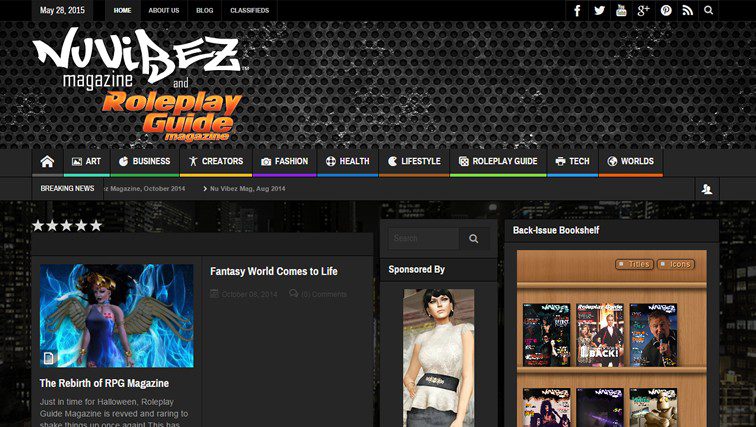Focus the sidebar Search input field

[x=424, y=239]
